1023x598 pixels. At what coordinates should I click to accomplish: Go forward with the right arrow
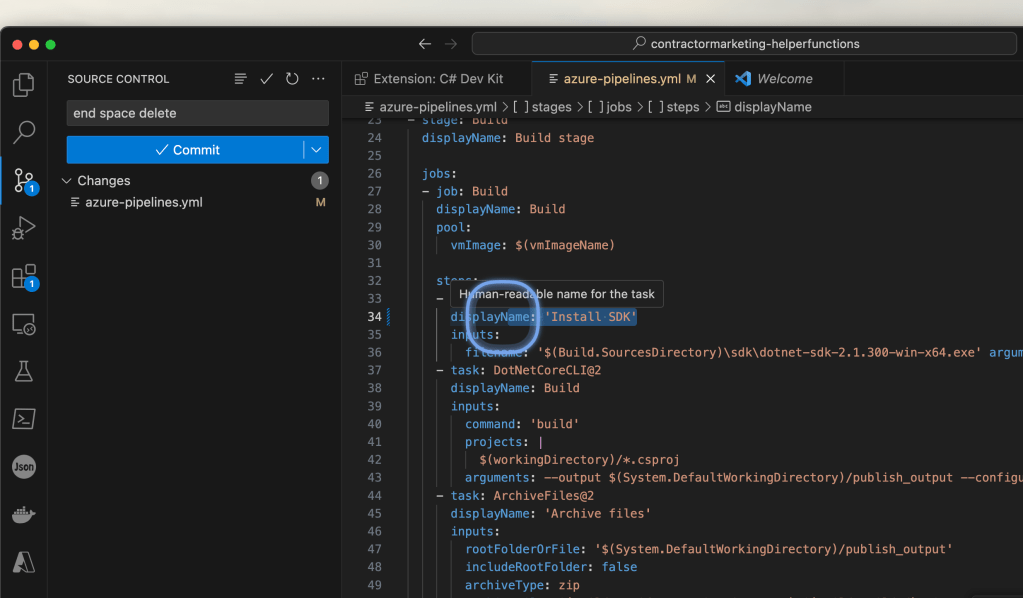tap(451, 44)
